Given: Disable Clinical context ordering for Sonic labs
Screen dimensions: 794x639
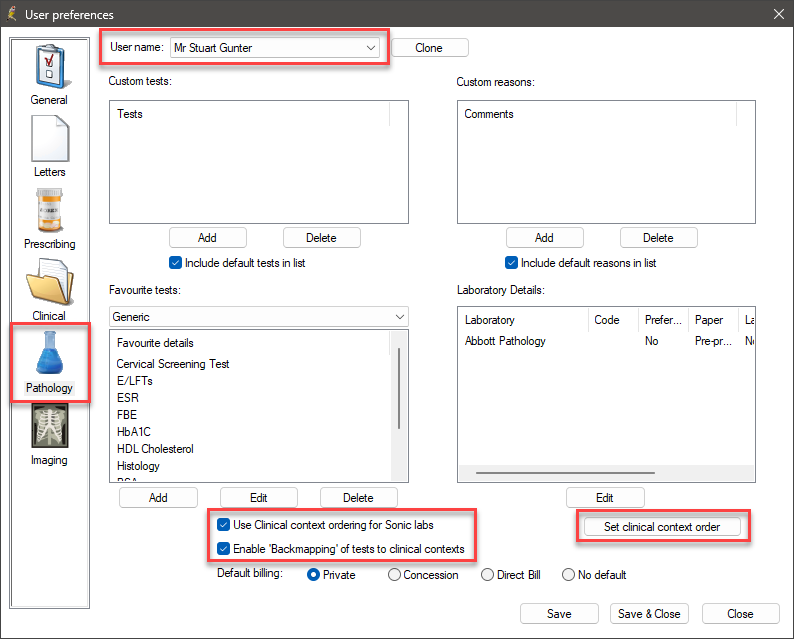Looking at the screenshot, I should 224,525.
